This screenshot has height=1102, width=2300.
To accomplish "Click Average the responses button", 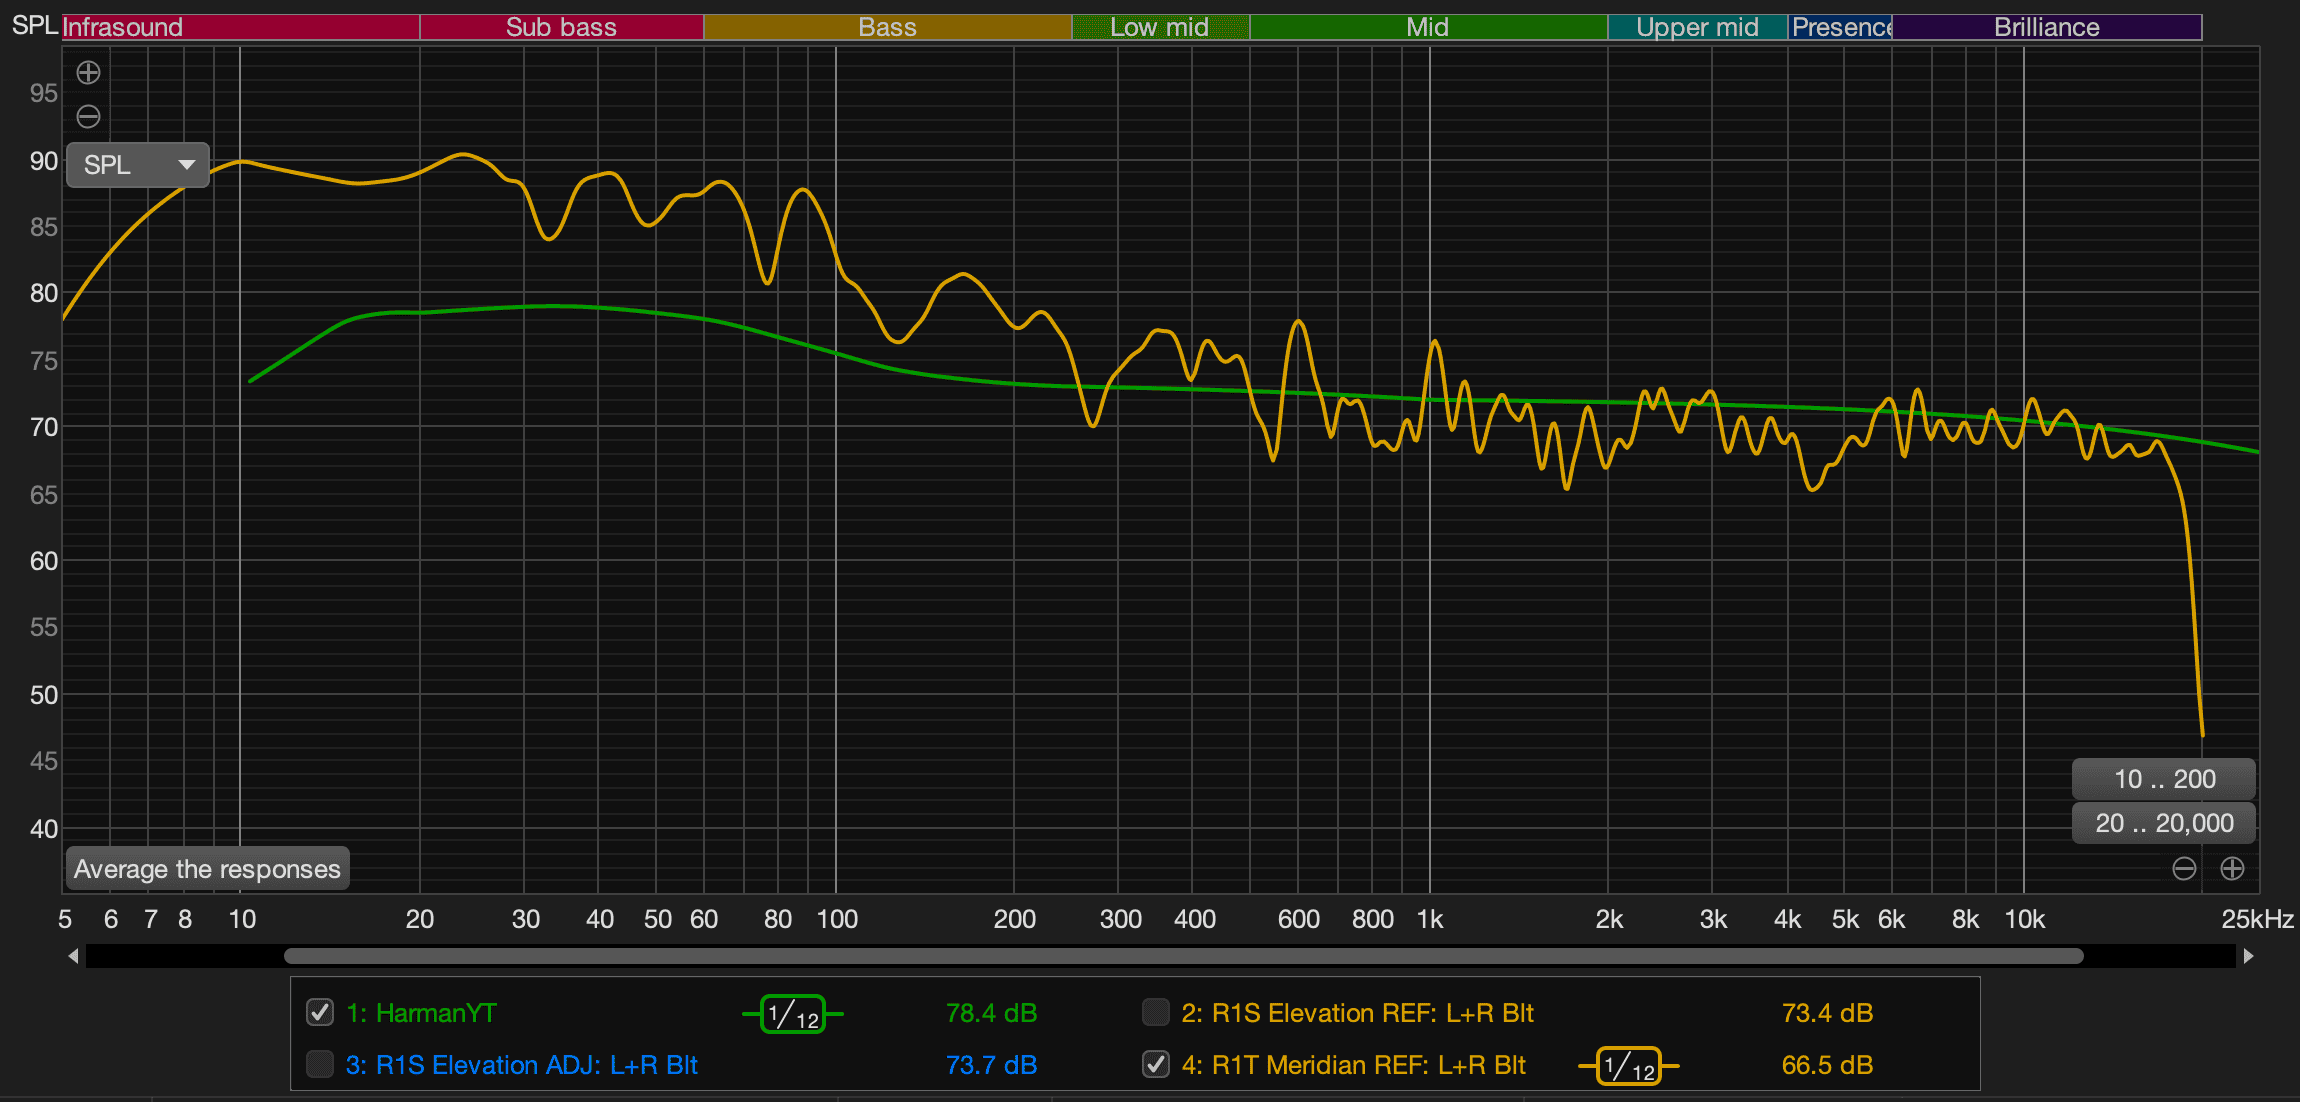I will 208,869.
